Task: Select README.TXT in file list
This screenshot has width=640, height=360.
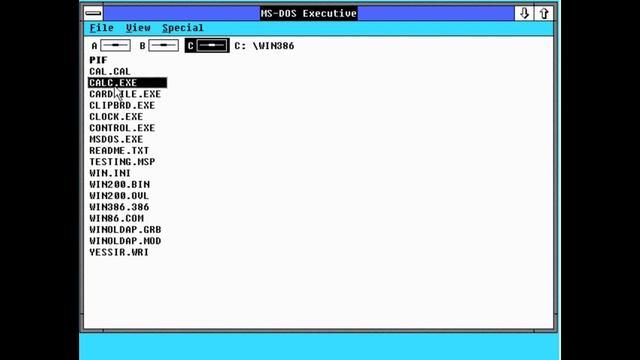Action: [119, 151]
